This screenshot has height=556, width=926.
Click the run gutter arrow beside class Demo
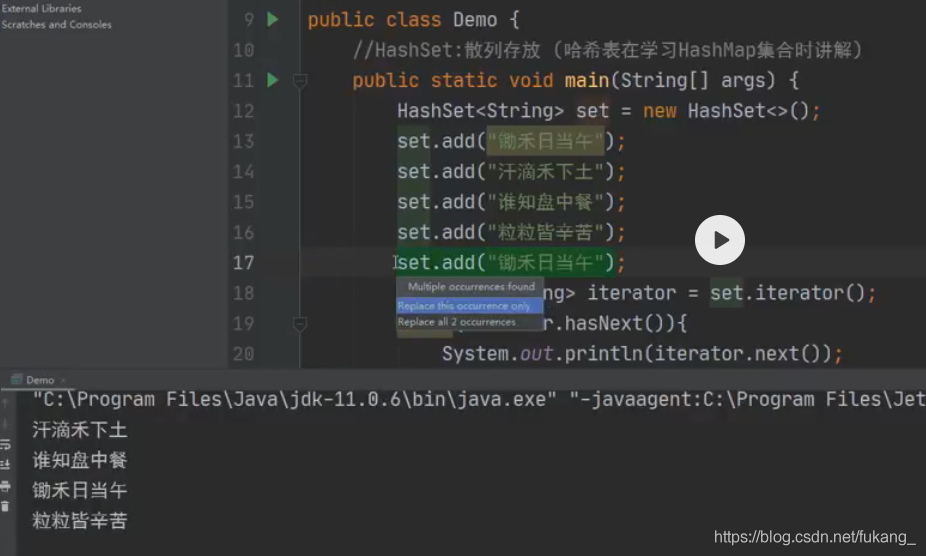[x=272, y=19]
